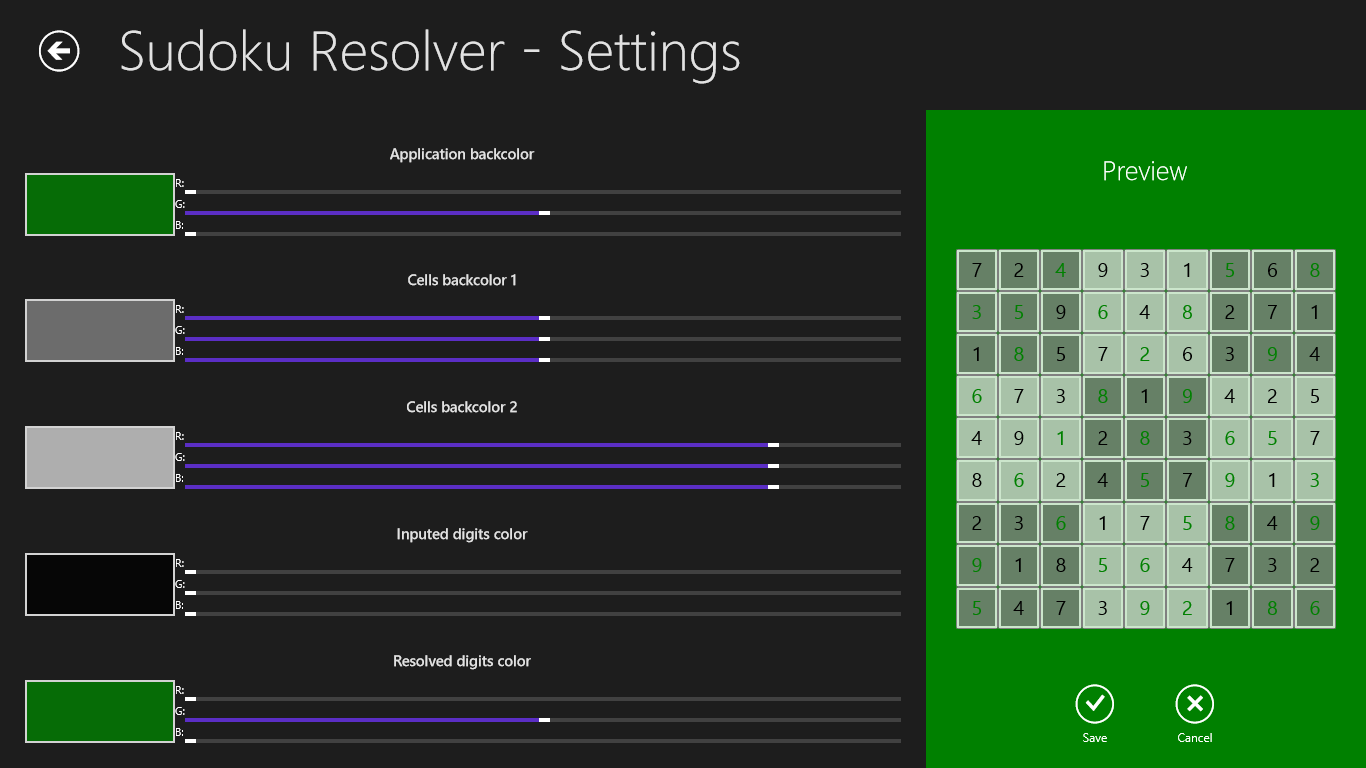1366x768 pixels.
Task: Click Application backcolor G slider handle
Action: (544, 213)
